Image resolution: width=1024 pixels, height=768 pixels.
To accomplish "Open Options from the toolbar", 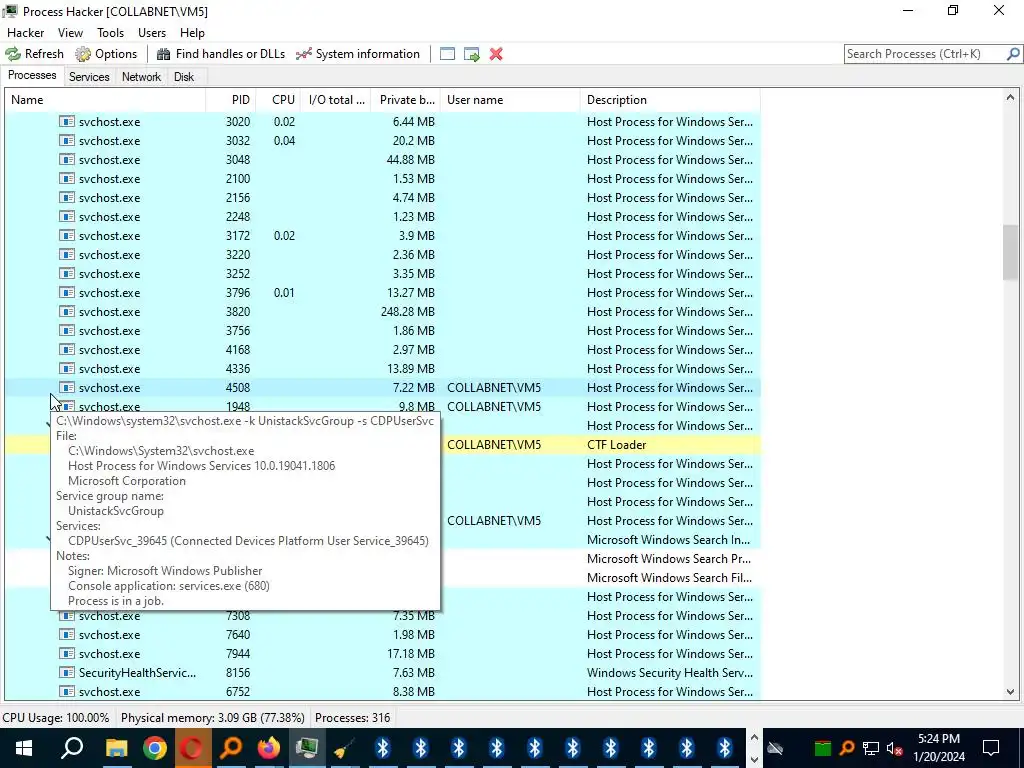I will (x=106, y=54).
